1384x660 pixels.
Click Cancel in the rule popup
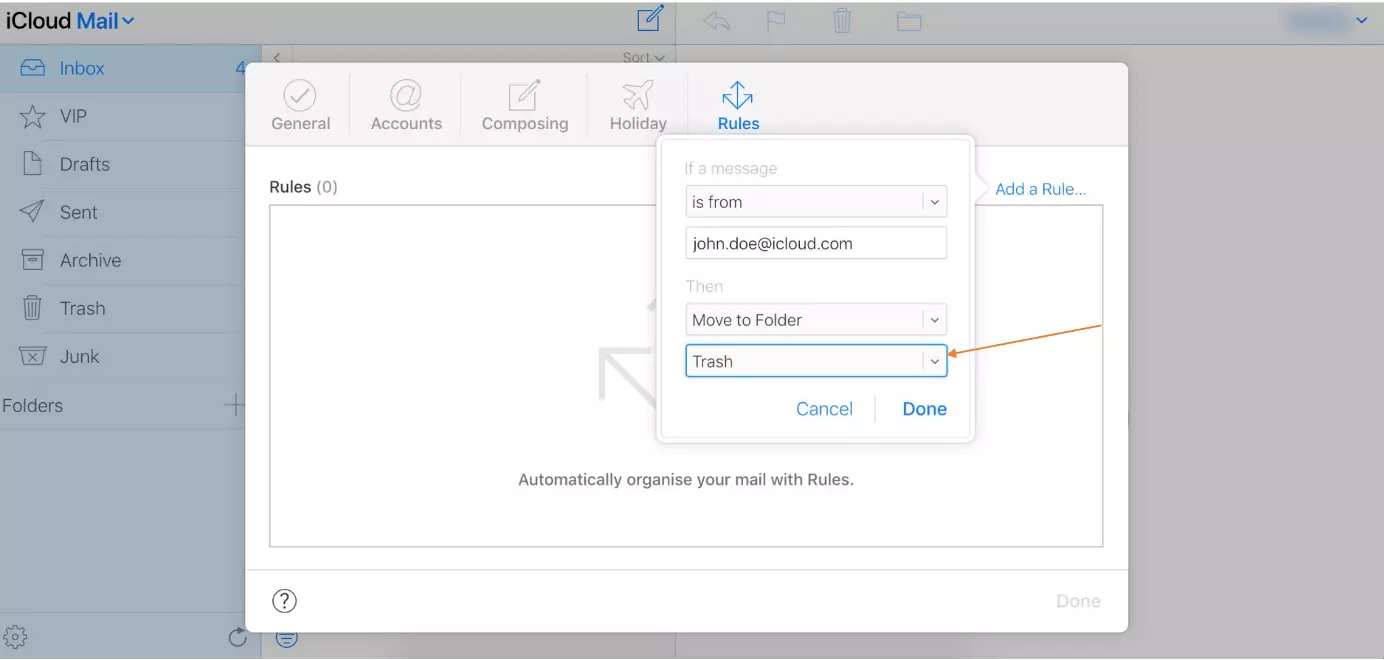pyautogui.click(x=824, y=409)
